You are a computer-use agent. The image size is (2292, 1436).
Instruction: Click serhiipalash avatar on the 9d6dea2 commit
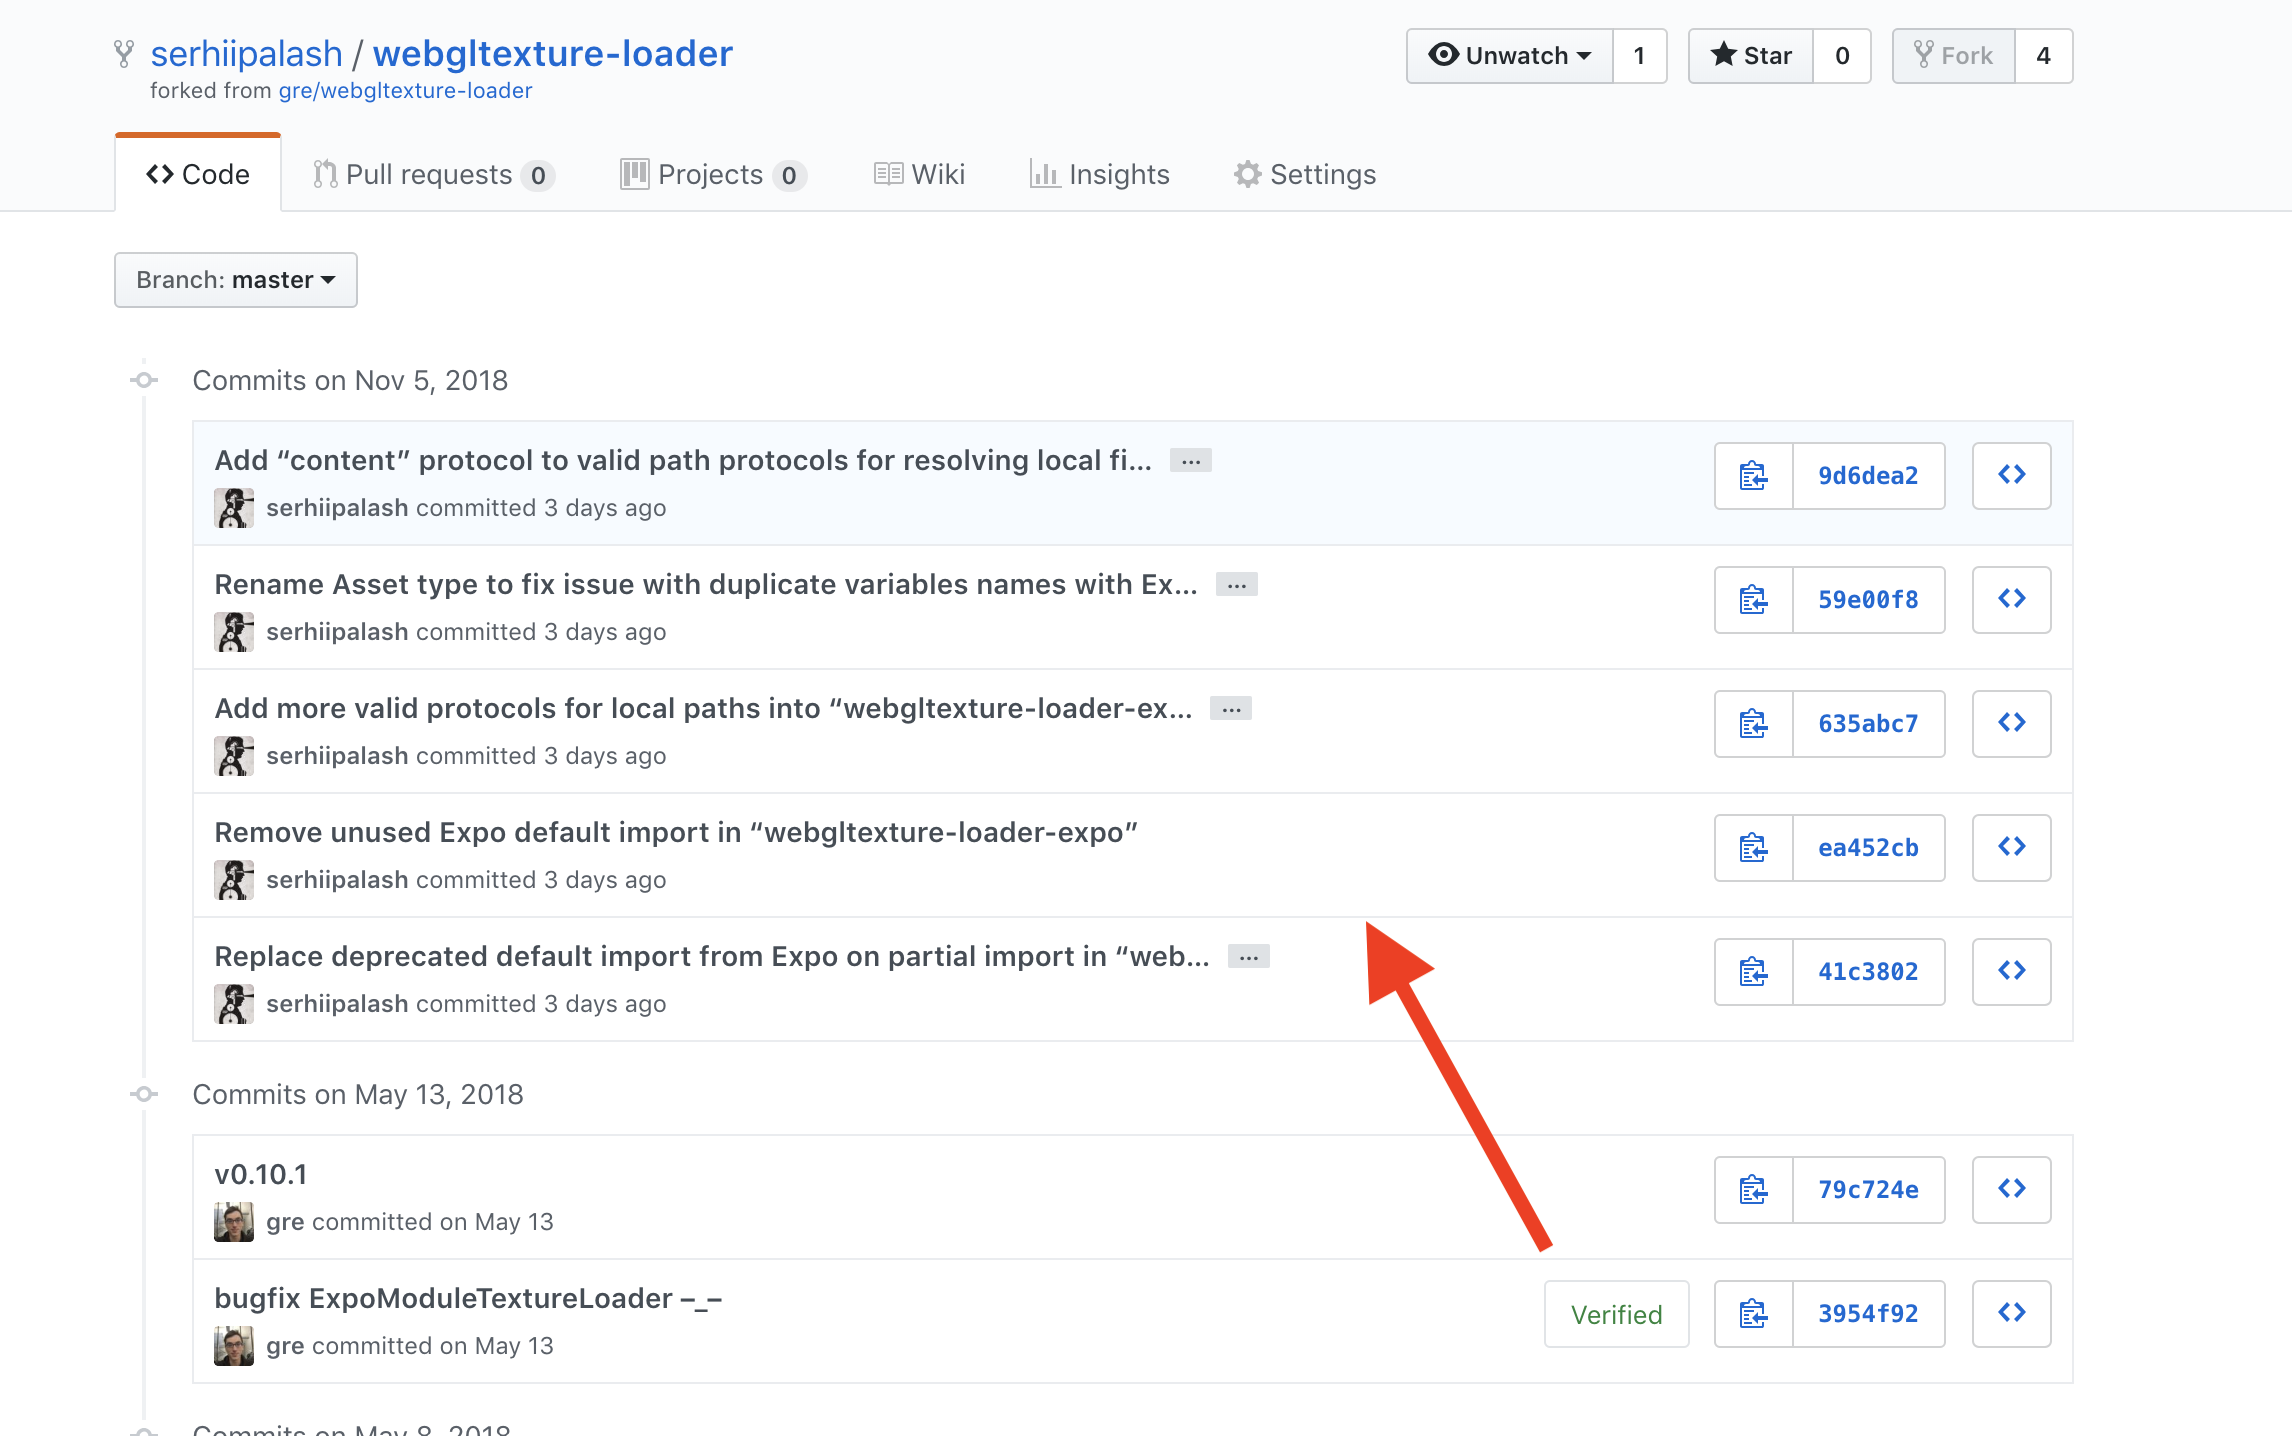(234, 508)
